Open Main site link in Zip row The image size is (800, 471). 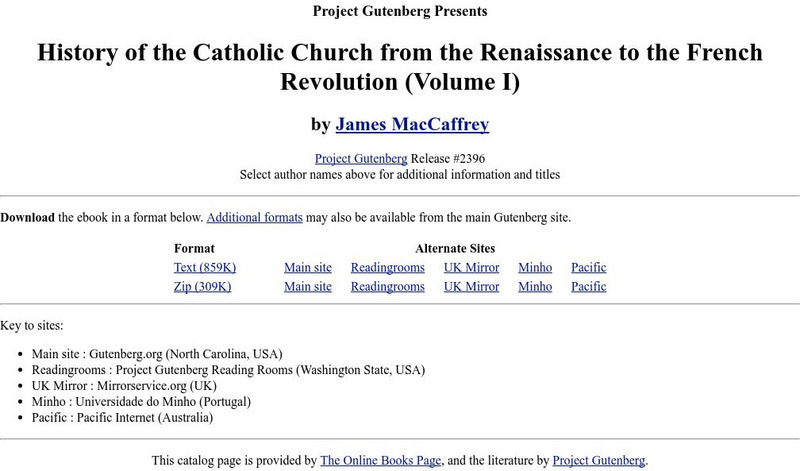pyautogui.click(x=308, y=286)
